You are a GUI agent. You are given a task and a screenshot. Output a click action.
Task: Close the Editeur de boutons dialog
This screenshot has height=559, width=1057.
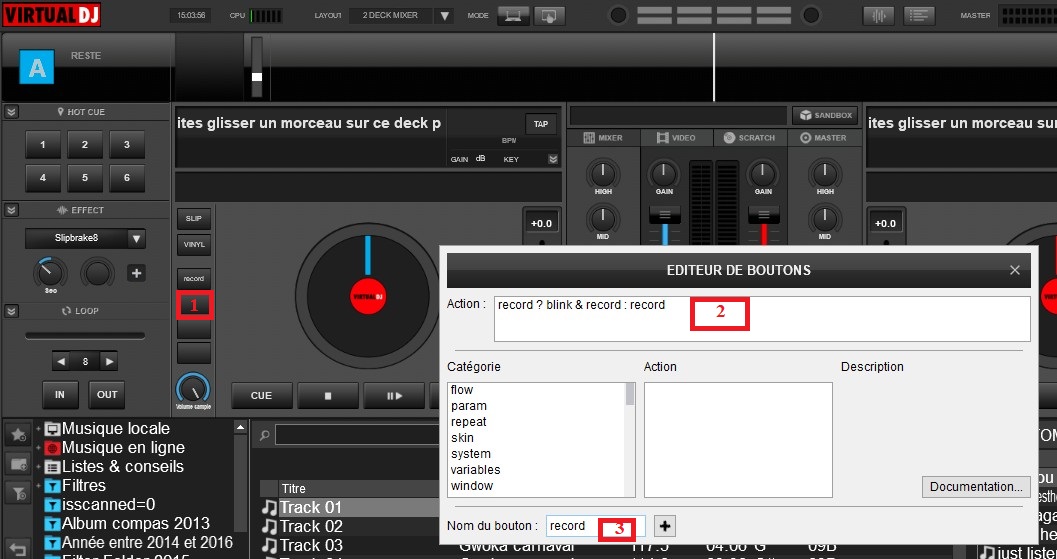coord(1015,270)
